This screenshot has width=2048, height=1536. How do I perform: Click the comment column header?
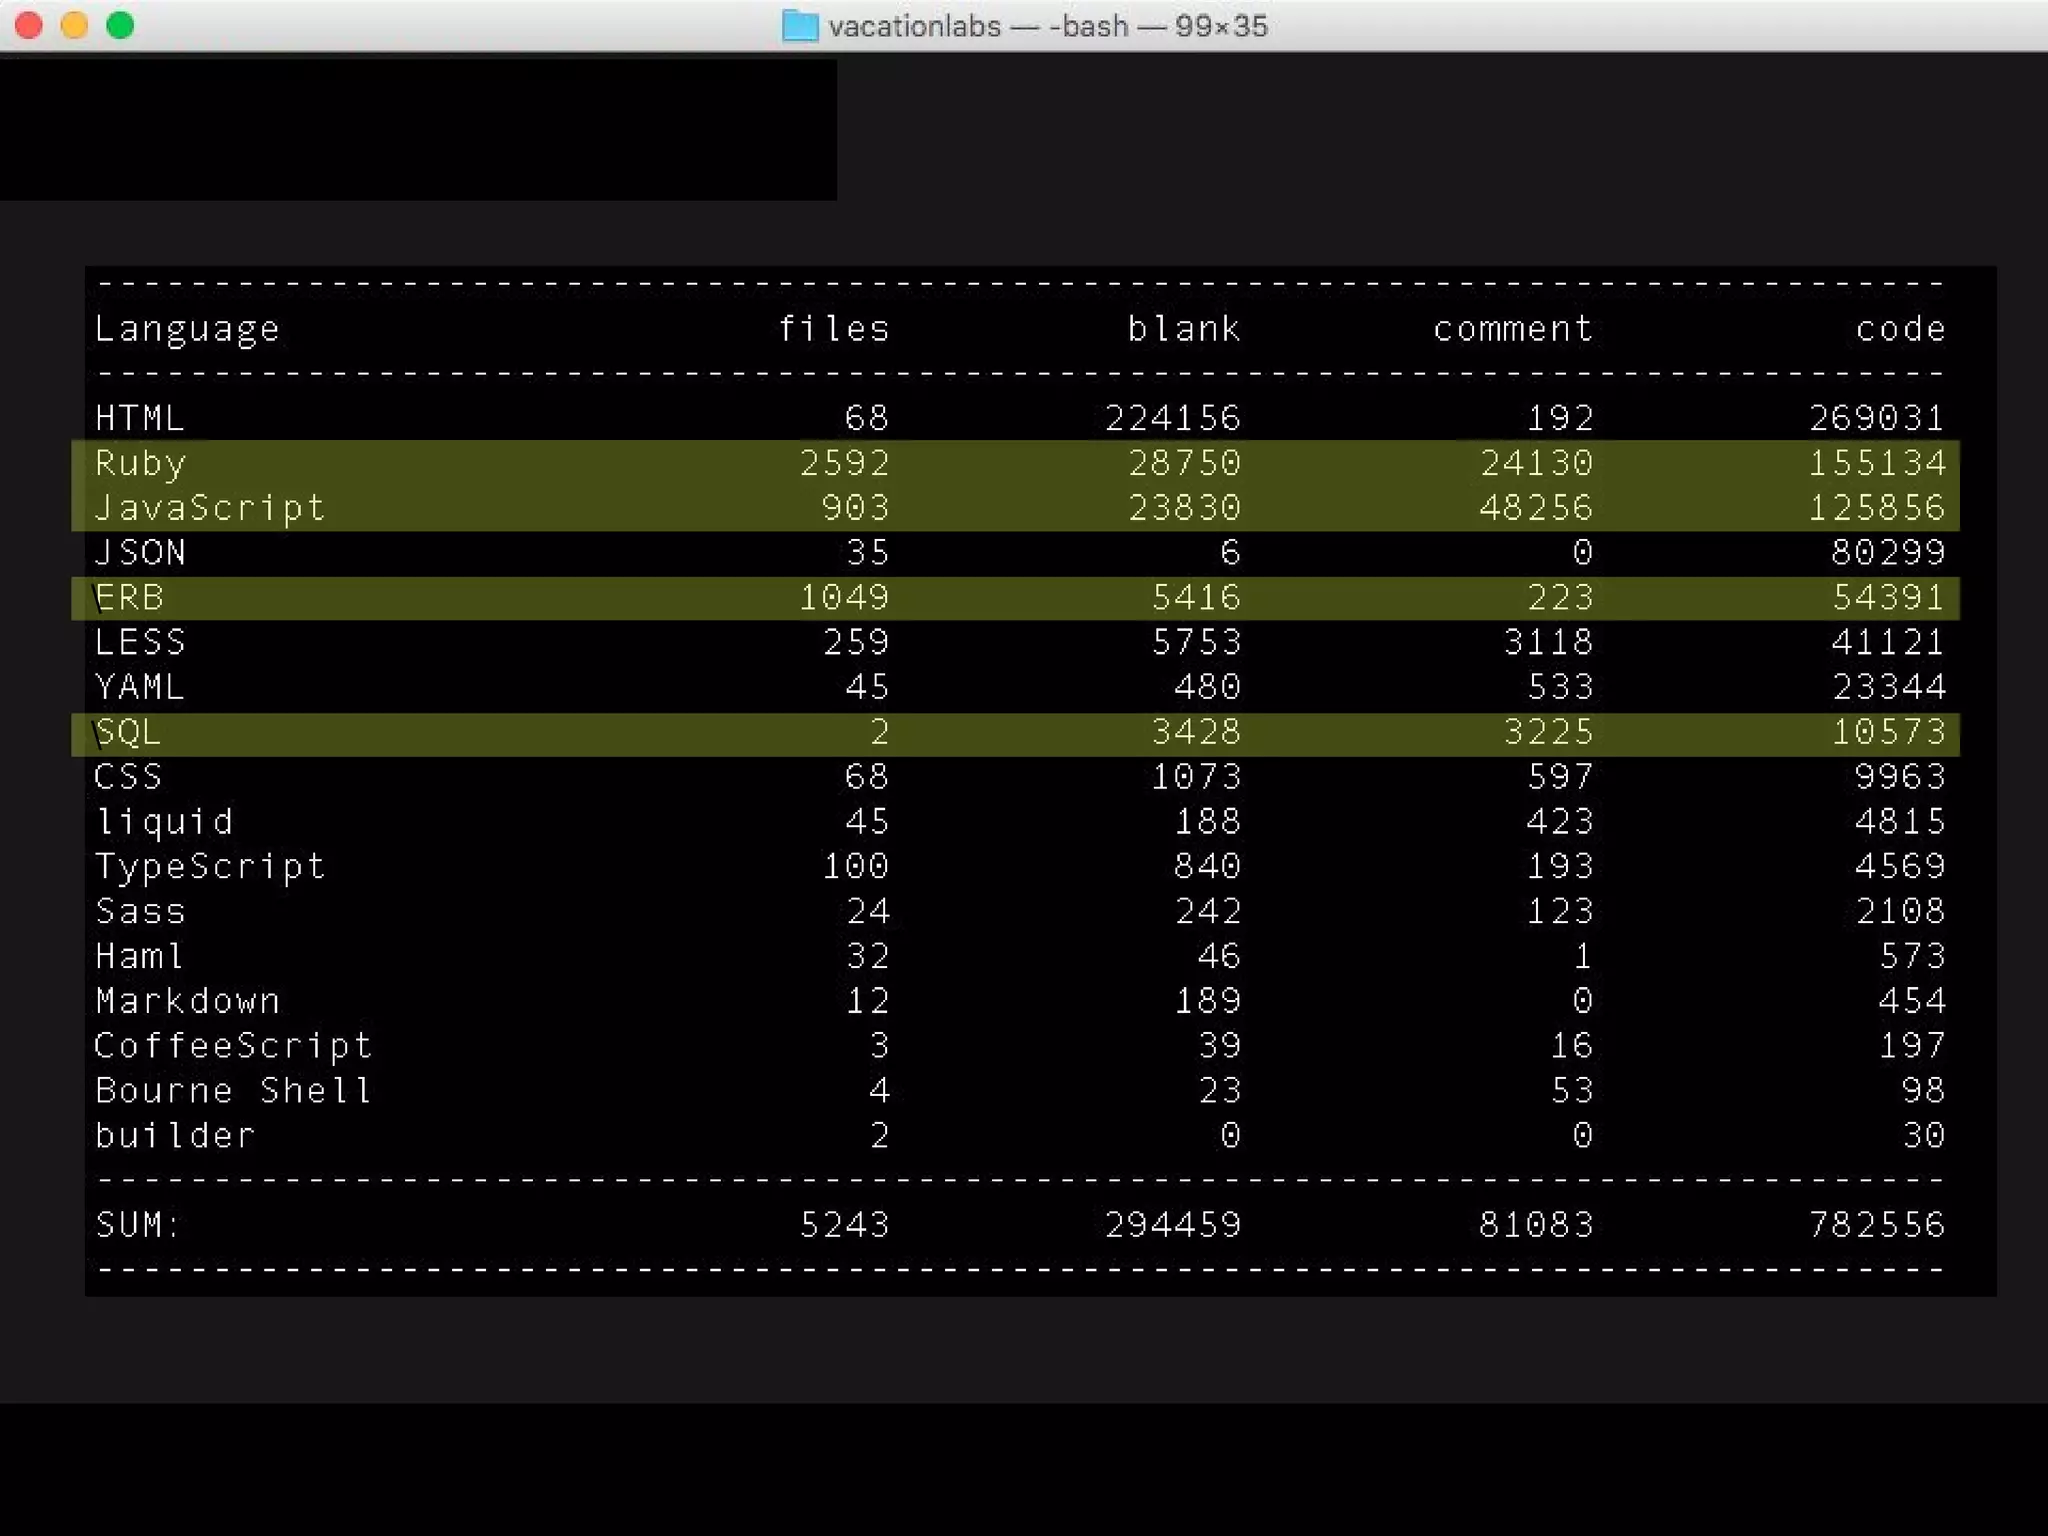tap(1513, 329)
